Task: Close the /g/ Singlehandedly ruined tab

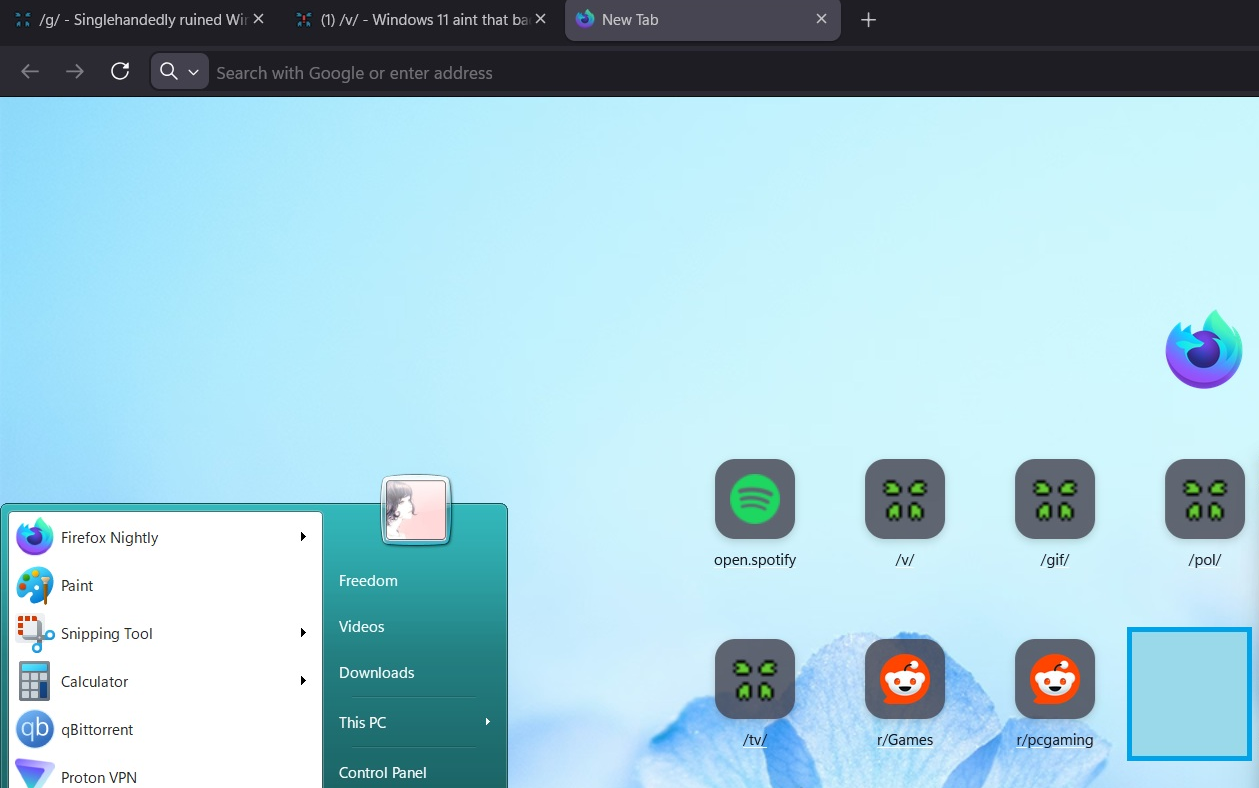Action: click(258, 19)
